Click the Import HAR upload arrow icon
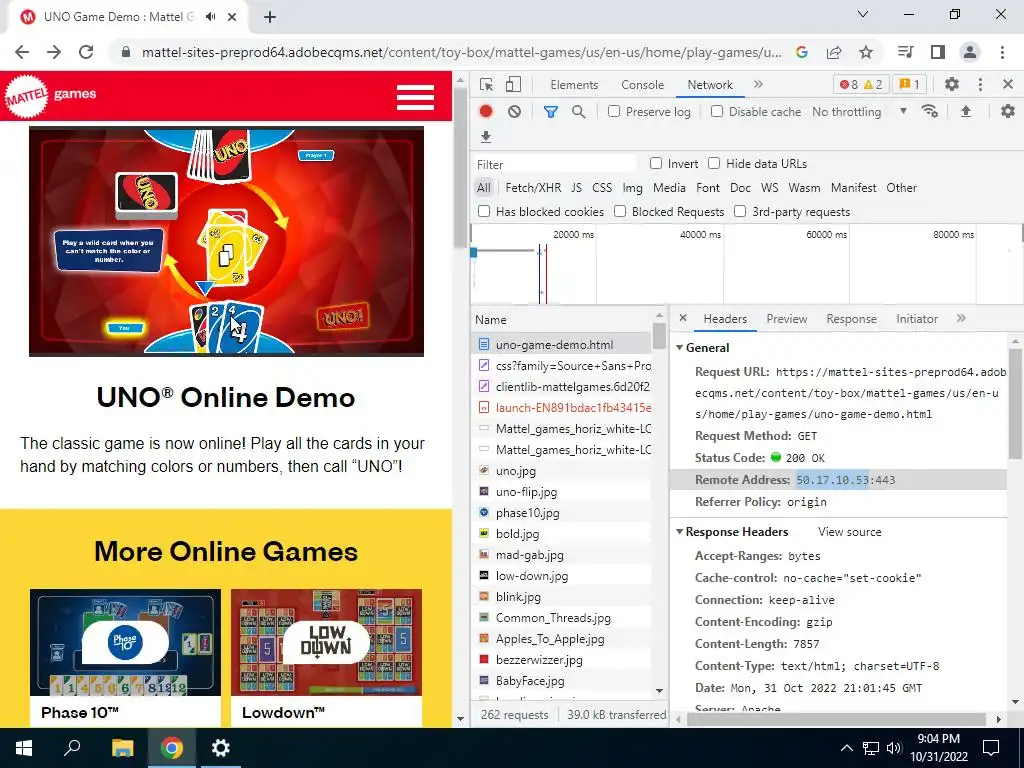The image size is (1024, 768). click(966, 112)
